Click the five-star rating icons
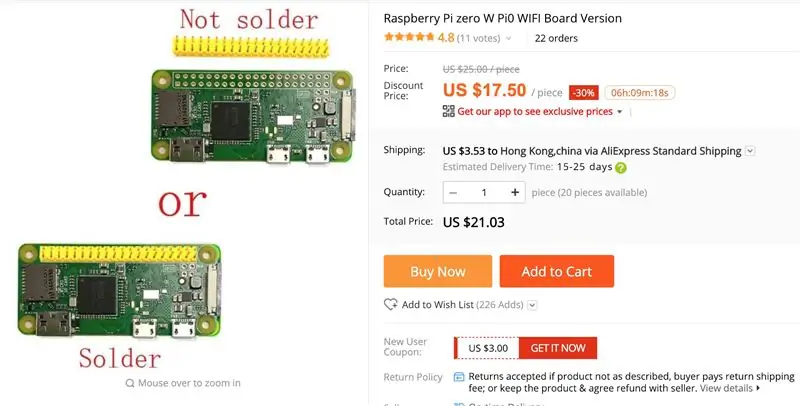This screenshot has height=406, width=800. pyautogui.click(x=409, y=37)
